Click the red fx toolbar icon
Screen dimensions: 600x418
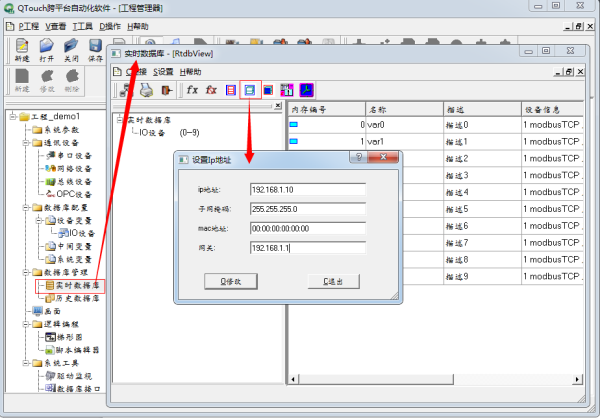pos(211,90)
